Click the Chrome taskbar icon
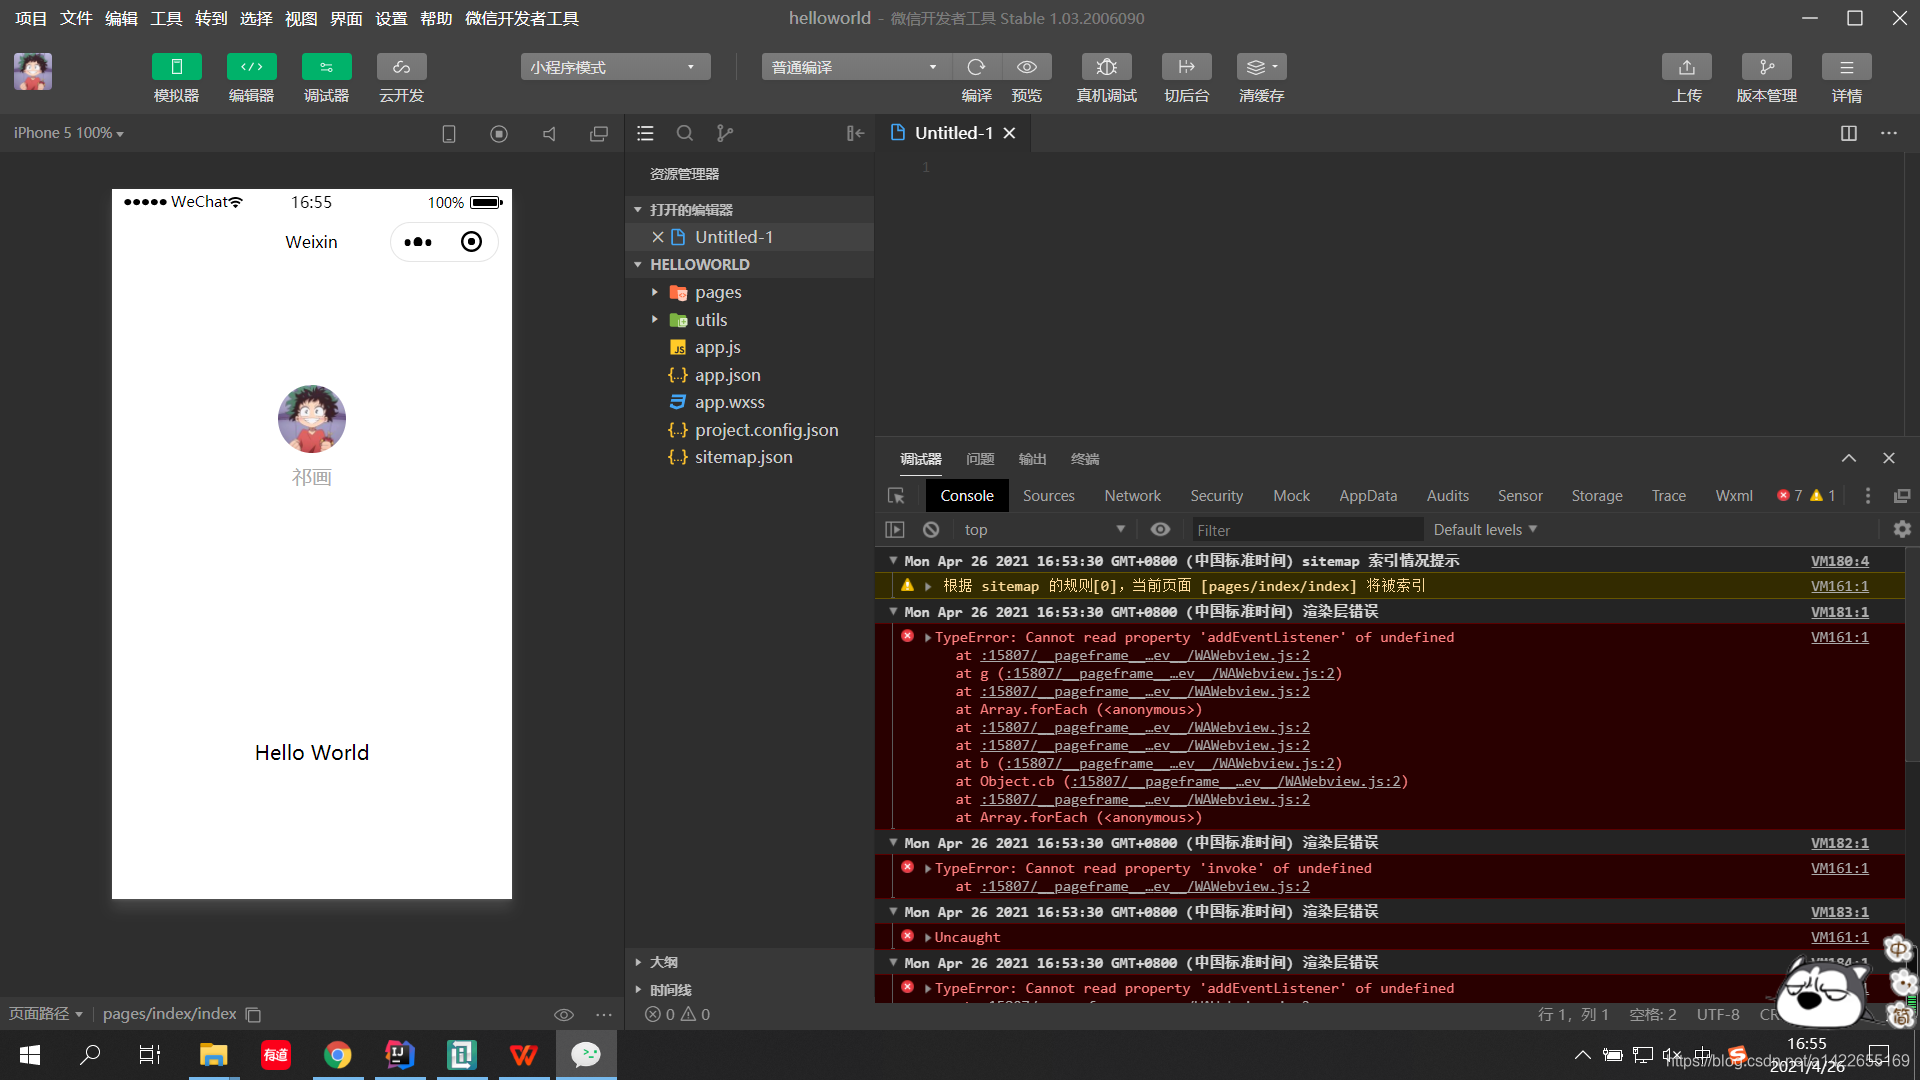Image resolution: width=1920 pixels, height=1080 pixels. coord(337,1055)
